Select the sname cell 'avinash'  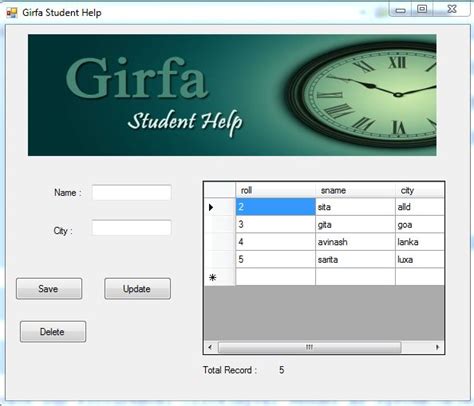[x=355, y=242]
